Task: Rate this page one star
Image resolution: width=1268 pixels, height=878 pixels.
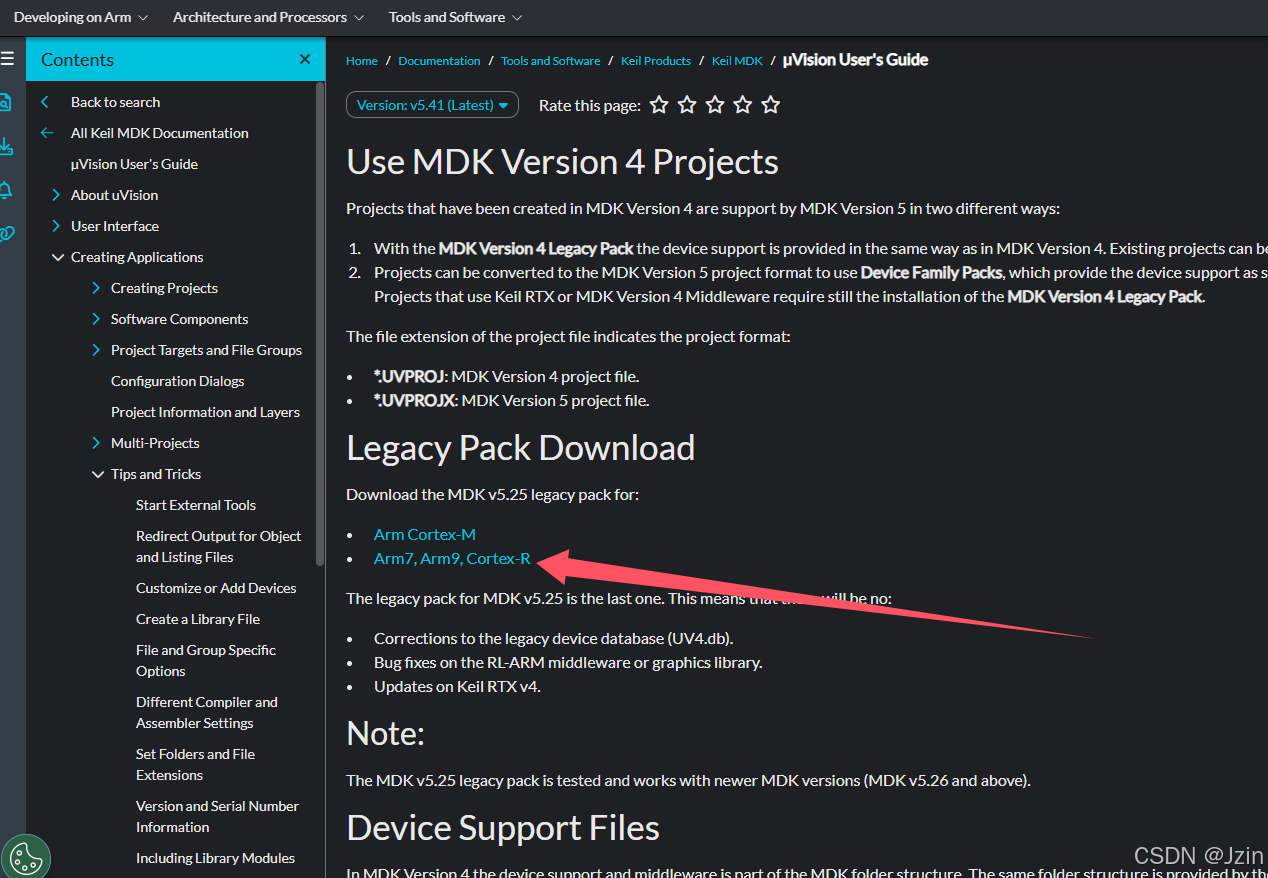Action: point(659,105)
